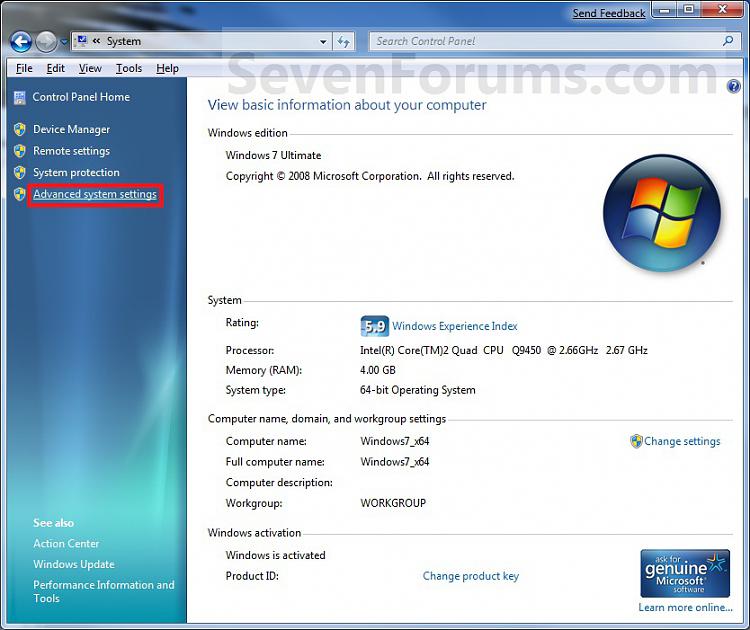Click the Back navigation arrow button
750x630 pixels.
(21, 42)
